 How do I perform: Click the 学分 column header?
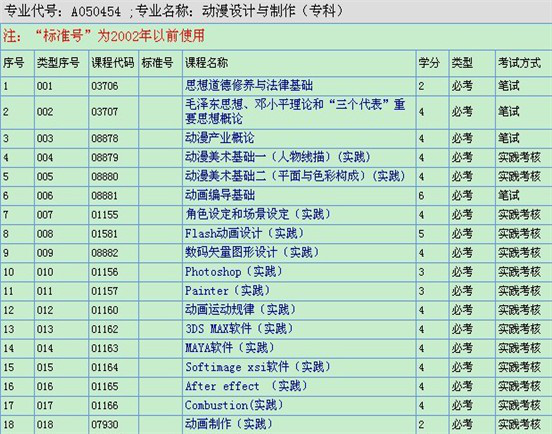tap(429, 63)
